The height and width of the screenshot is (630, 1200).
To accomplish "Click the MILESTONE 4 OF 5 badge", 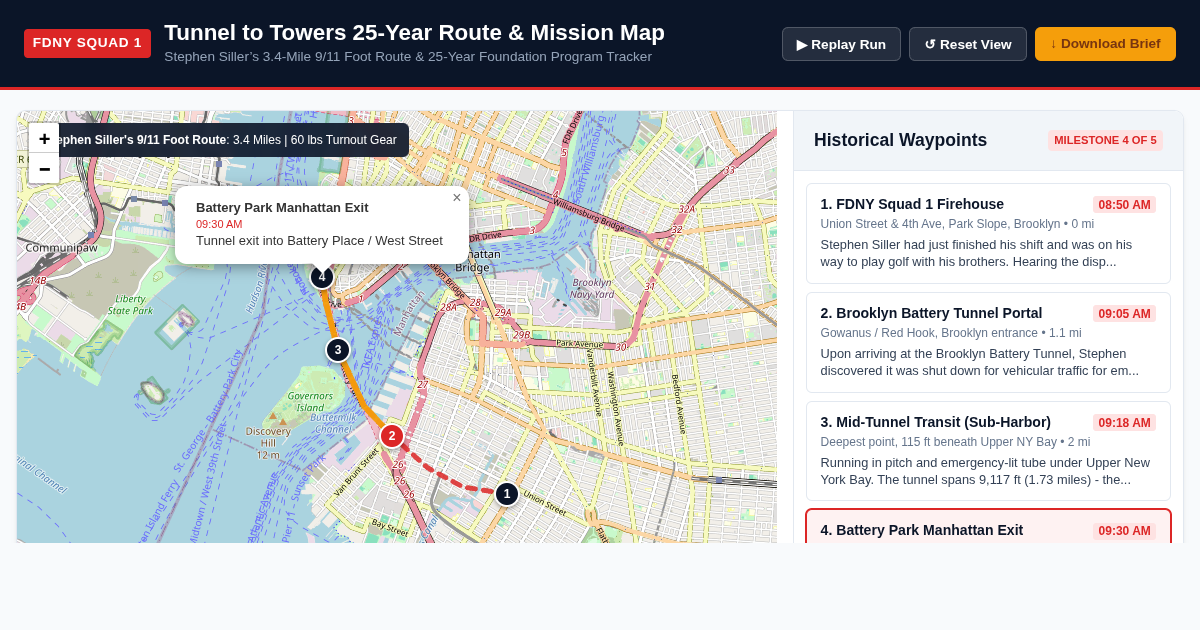I will (1105, 140).
